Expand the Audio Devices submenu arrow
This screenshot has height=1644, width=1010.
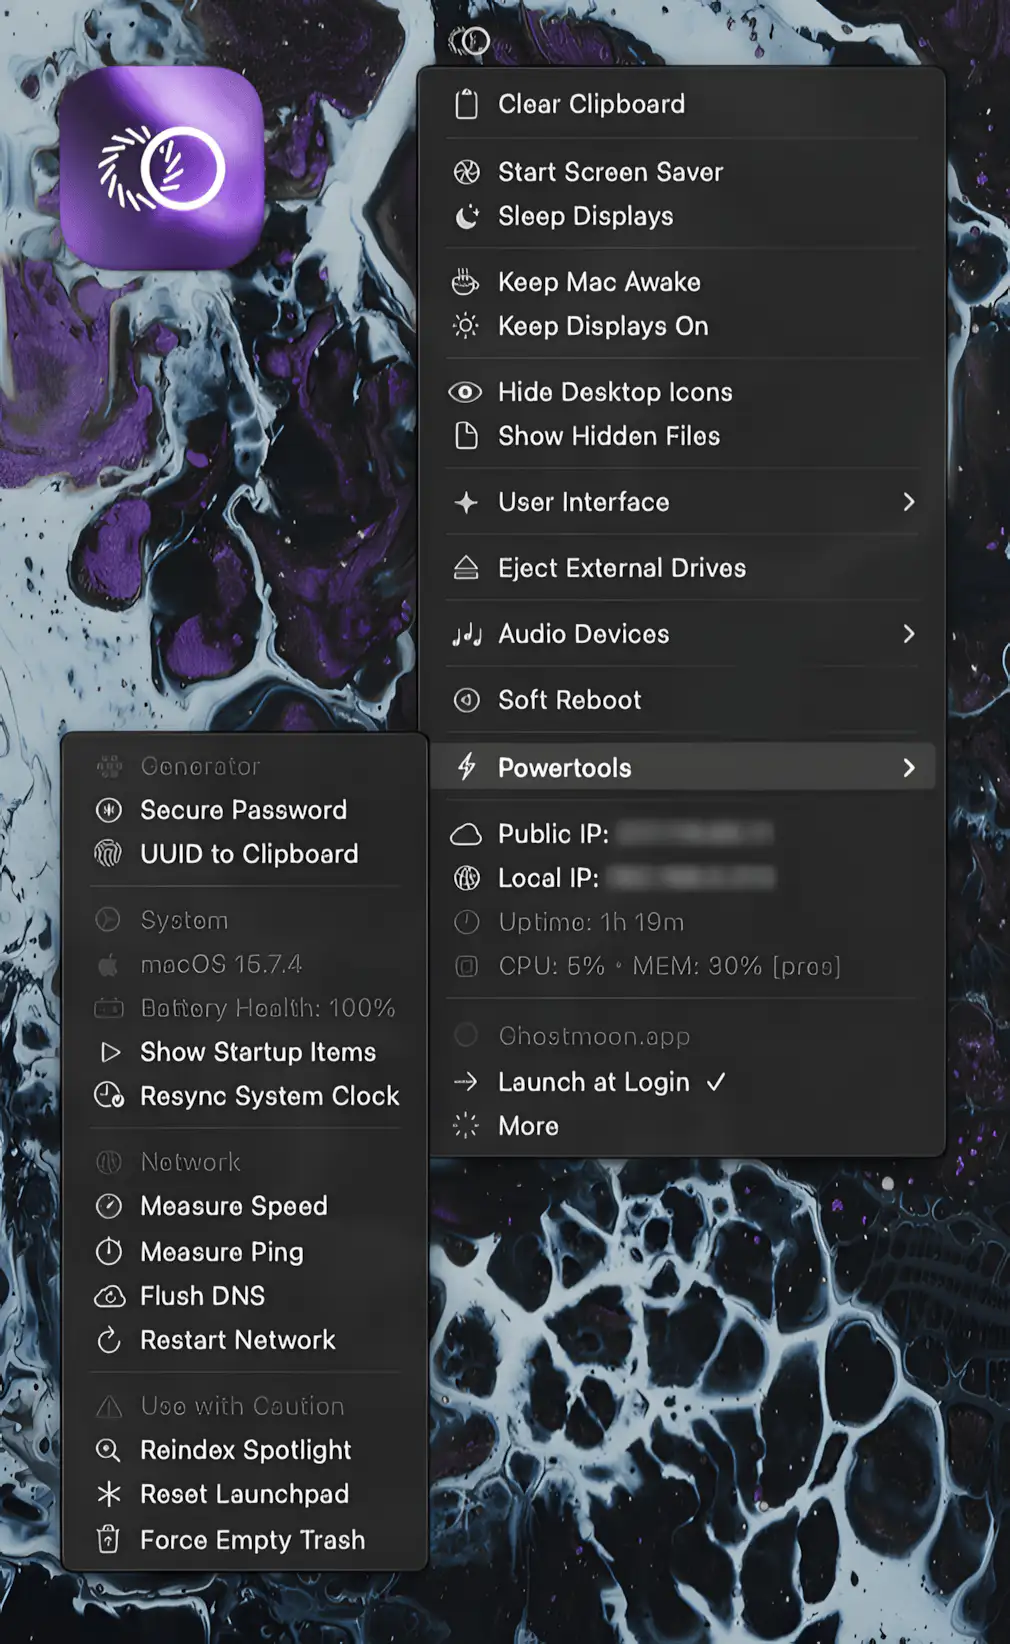(x=908, y=634)
